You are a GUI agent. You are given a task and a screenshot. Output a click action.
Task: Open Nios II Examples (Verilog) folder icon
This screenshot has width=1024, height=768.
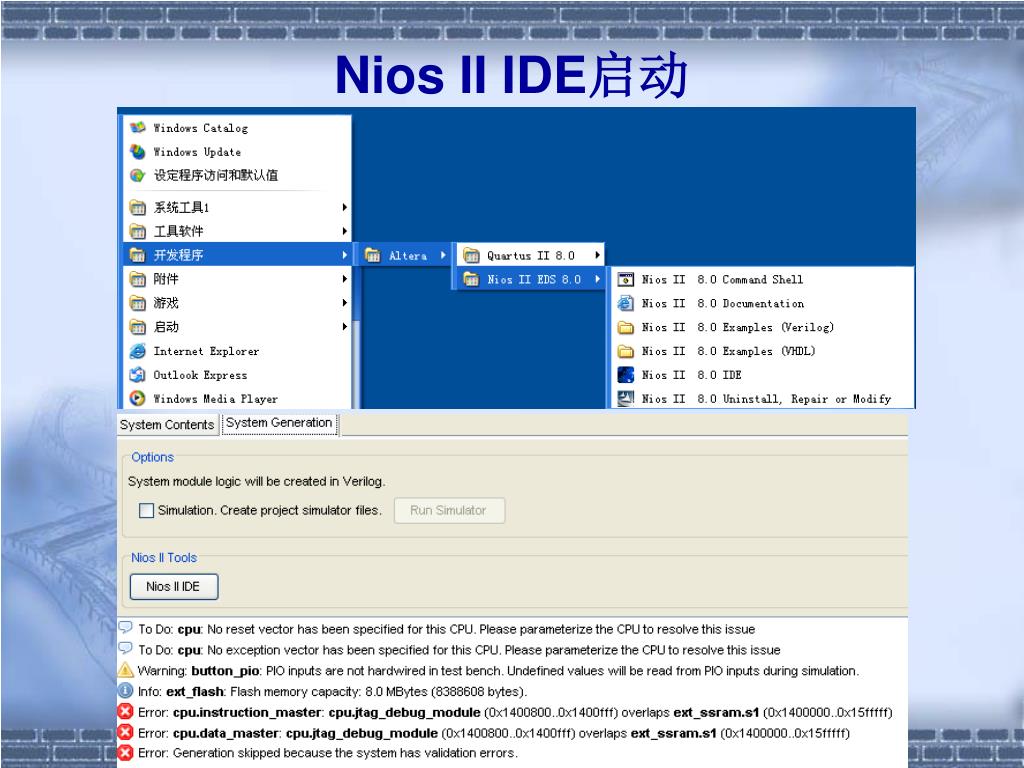tap(626, 327)
